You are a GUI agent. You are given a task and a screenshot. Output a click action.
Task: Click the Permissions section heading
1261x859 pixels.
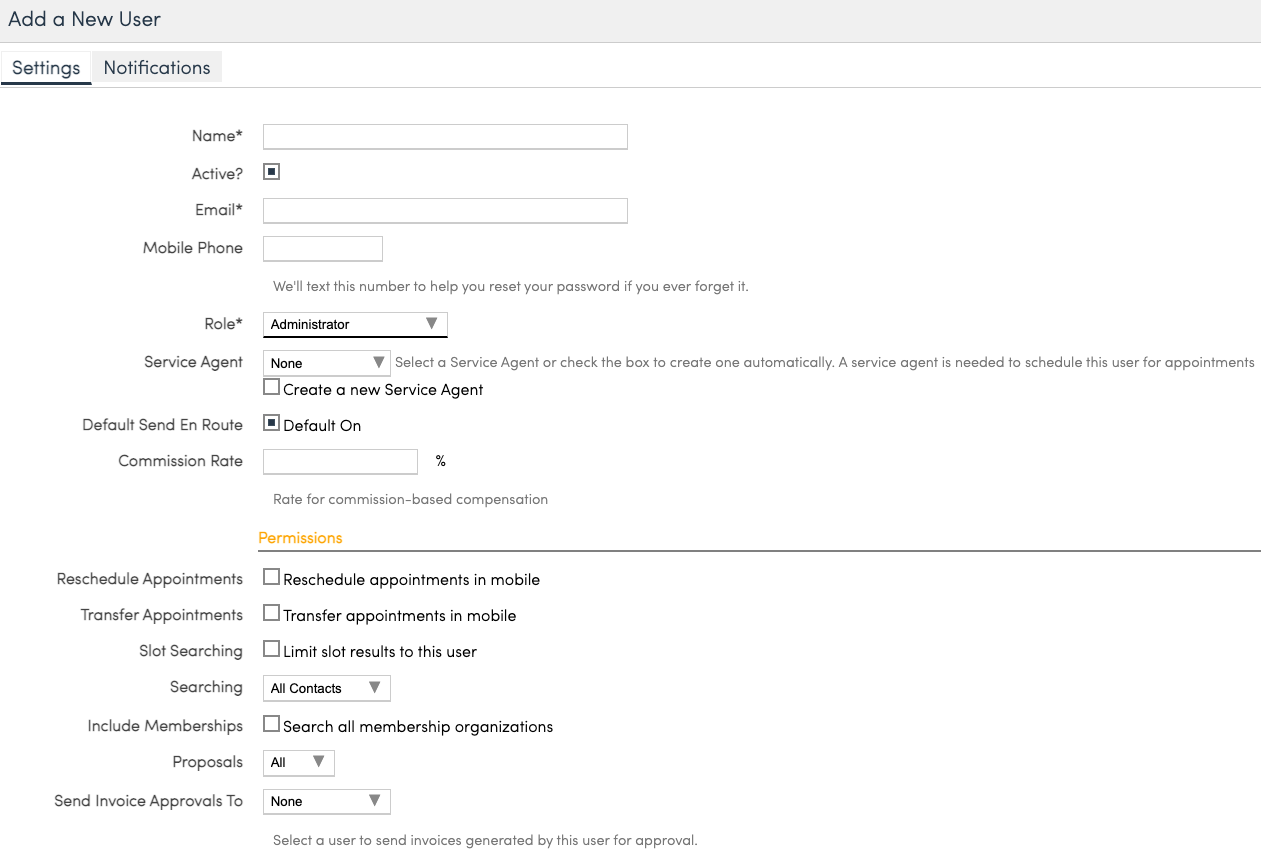[x=300, y=538]
